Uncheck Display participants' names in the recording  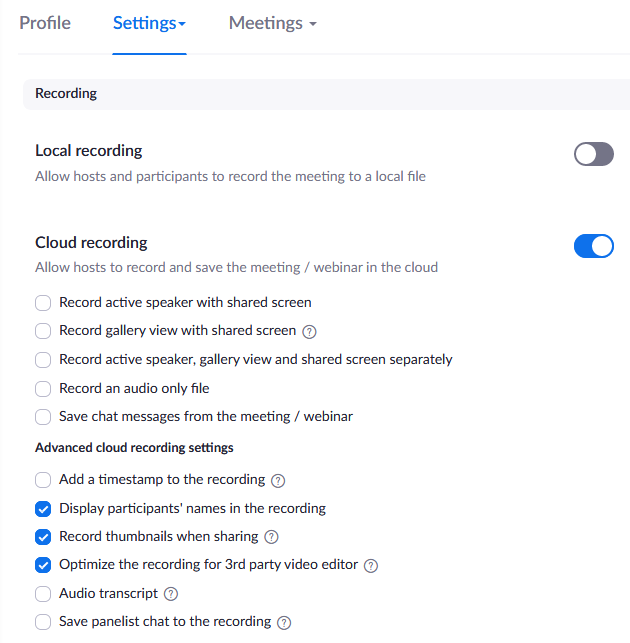pos(43,508)
